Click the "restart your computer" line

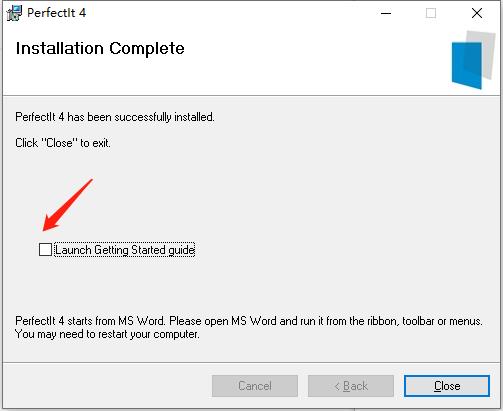coord(107,334)
